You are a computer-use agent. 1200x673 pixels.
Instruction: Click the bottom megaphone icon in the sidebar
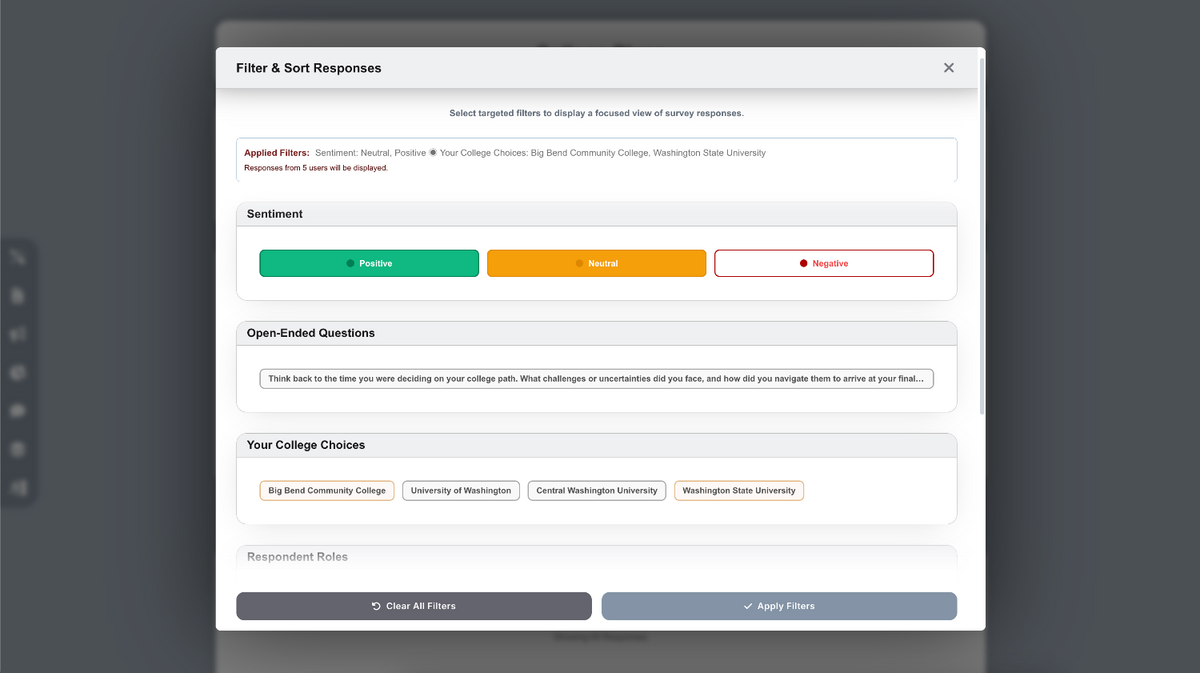(18, 487)
